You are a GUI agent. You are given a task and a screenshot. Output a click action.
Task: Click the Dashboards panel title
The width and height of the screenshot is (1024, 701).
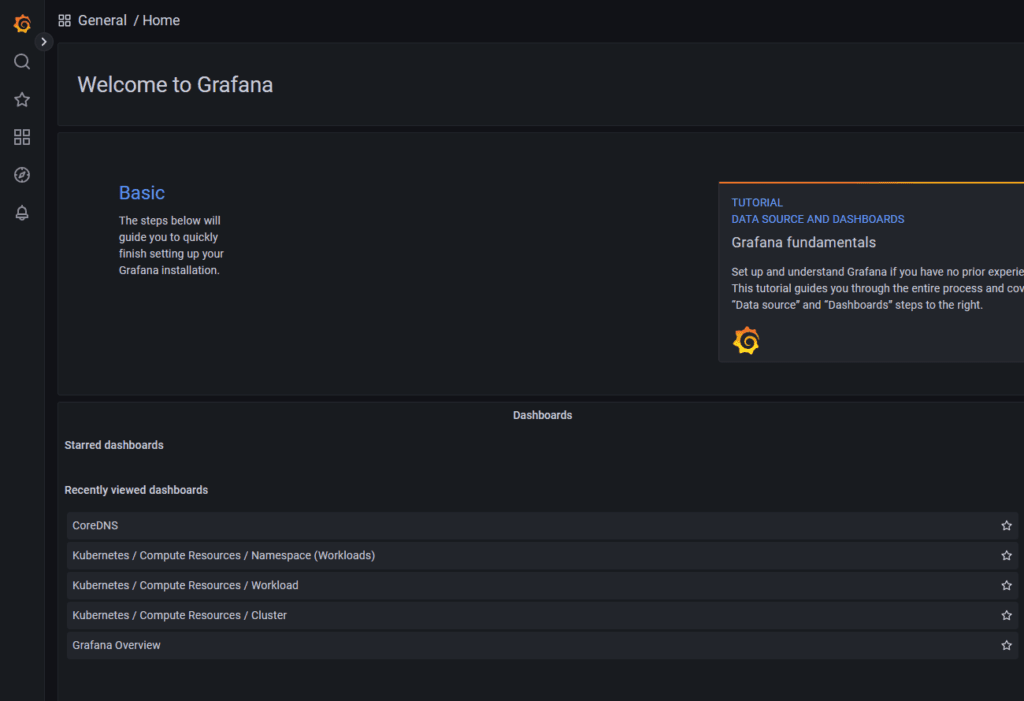(x=542, y=416)
